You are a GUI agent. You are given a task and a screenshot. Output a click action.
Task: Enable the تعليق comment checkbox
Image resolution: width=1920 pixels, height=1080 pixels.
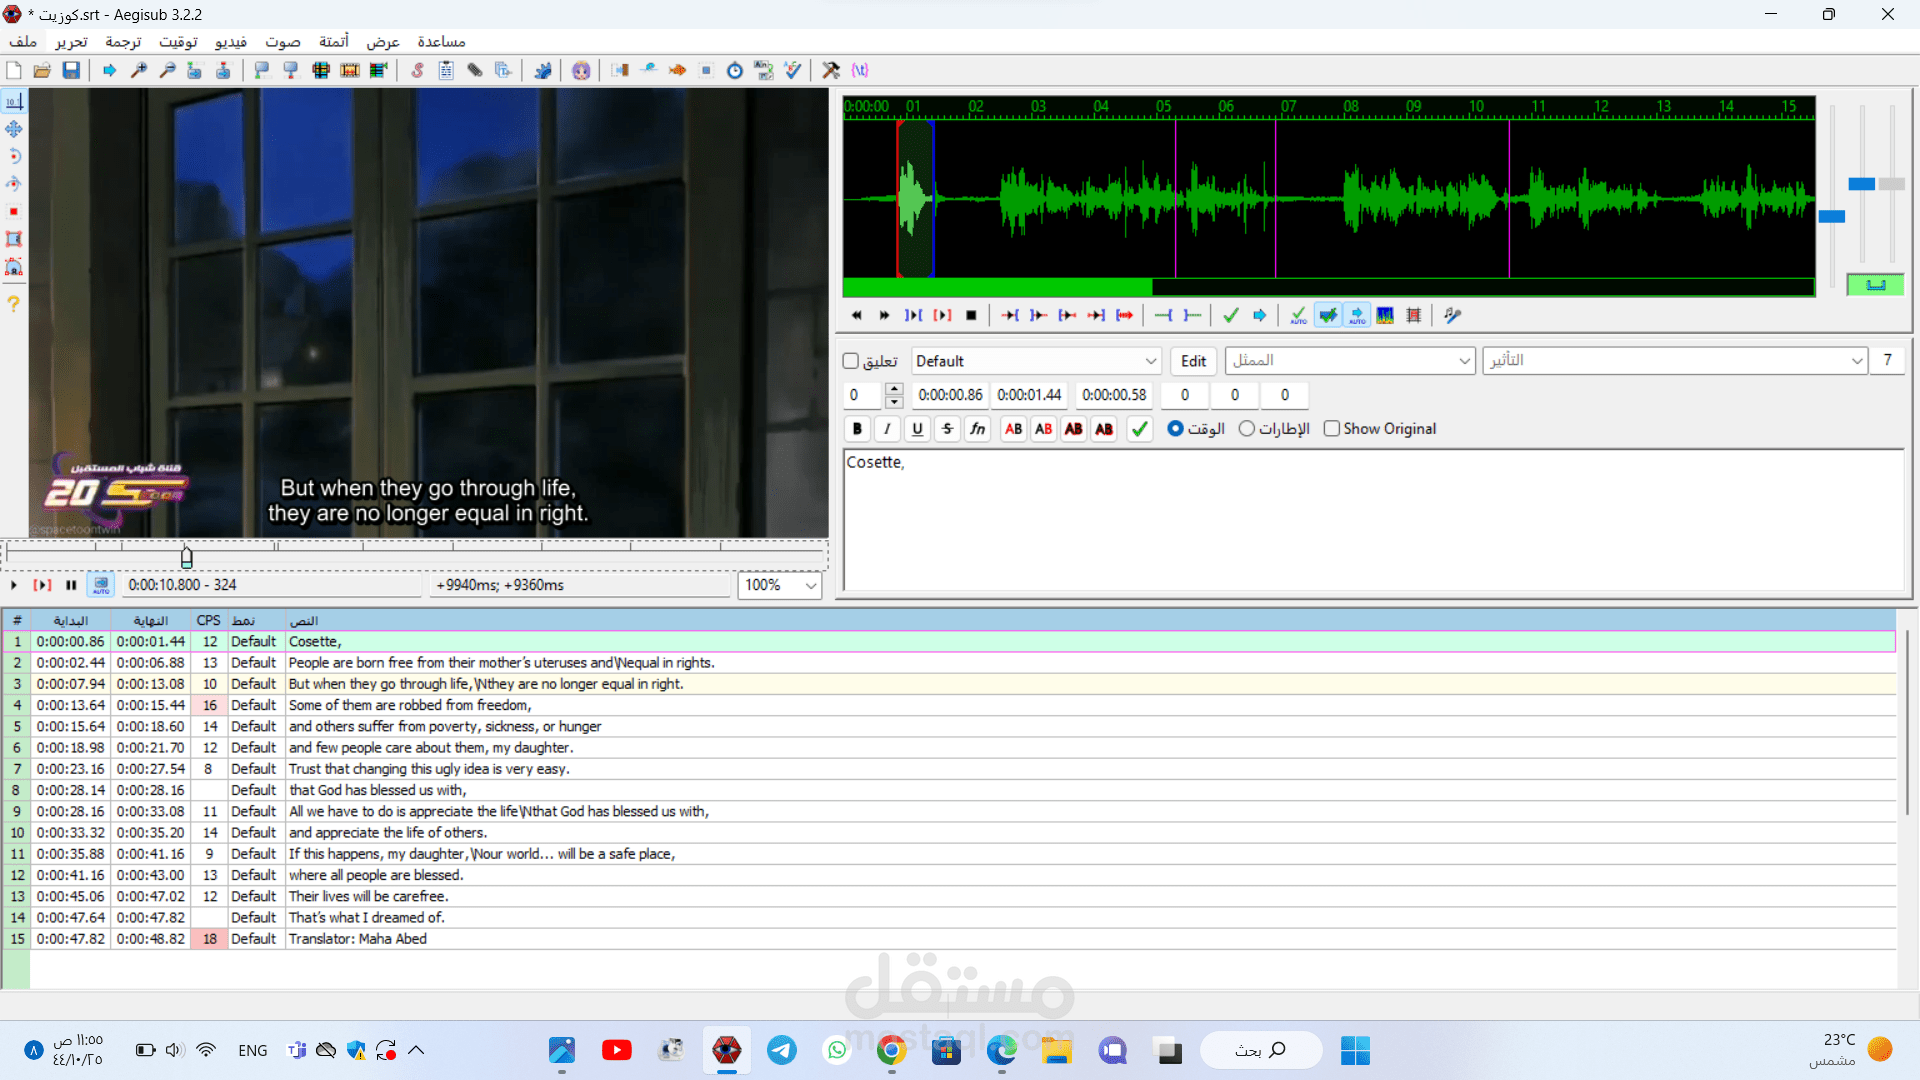click(851, 361)
